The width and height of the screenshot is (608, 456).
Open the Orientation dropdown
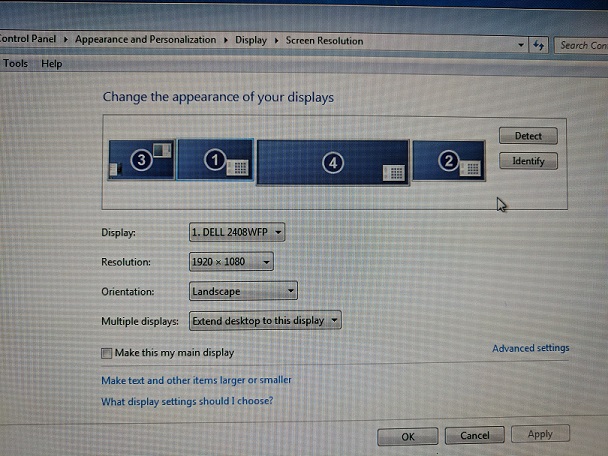243,291
